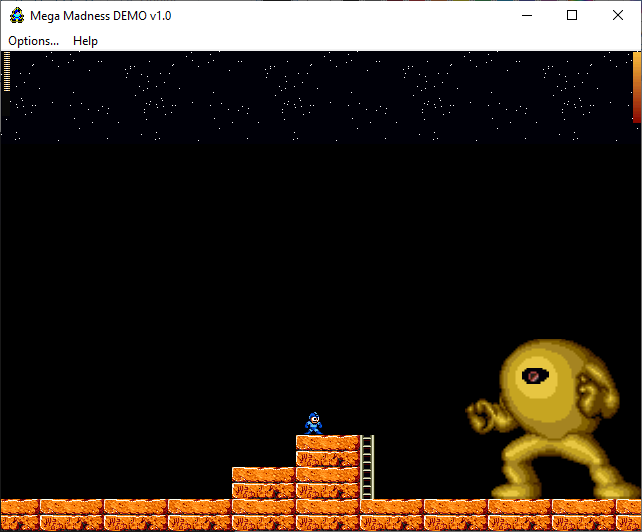The height and width of the screenshot is (532, 642).
Task: Open the Help menu
Action: pyautogui.click(x=85, y=41)
